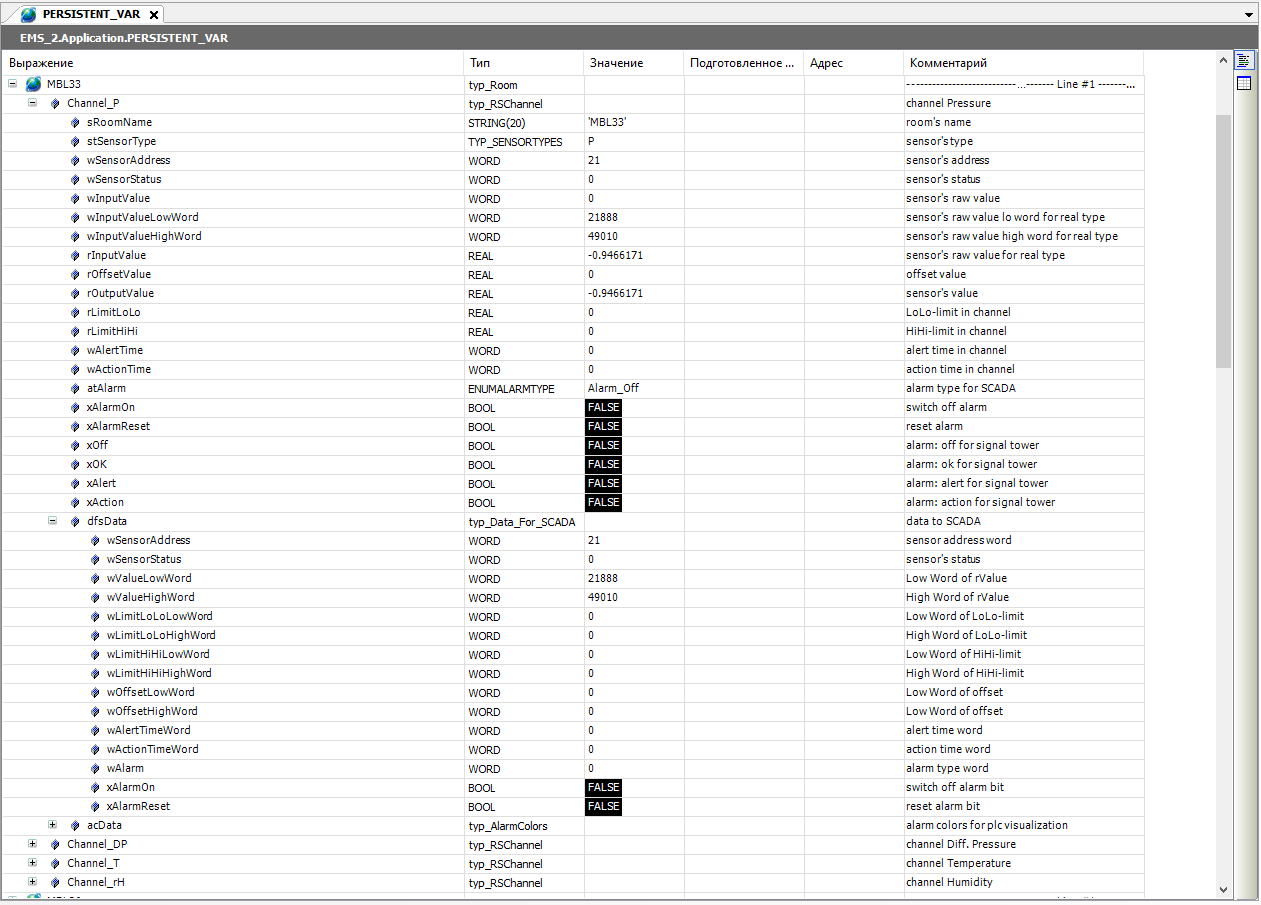Collapse the MBL33 tree node
Viewport: 1261px width, 905px height.
point(12,84)
